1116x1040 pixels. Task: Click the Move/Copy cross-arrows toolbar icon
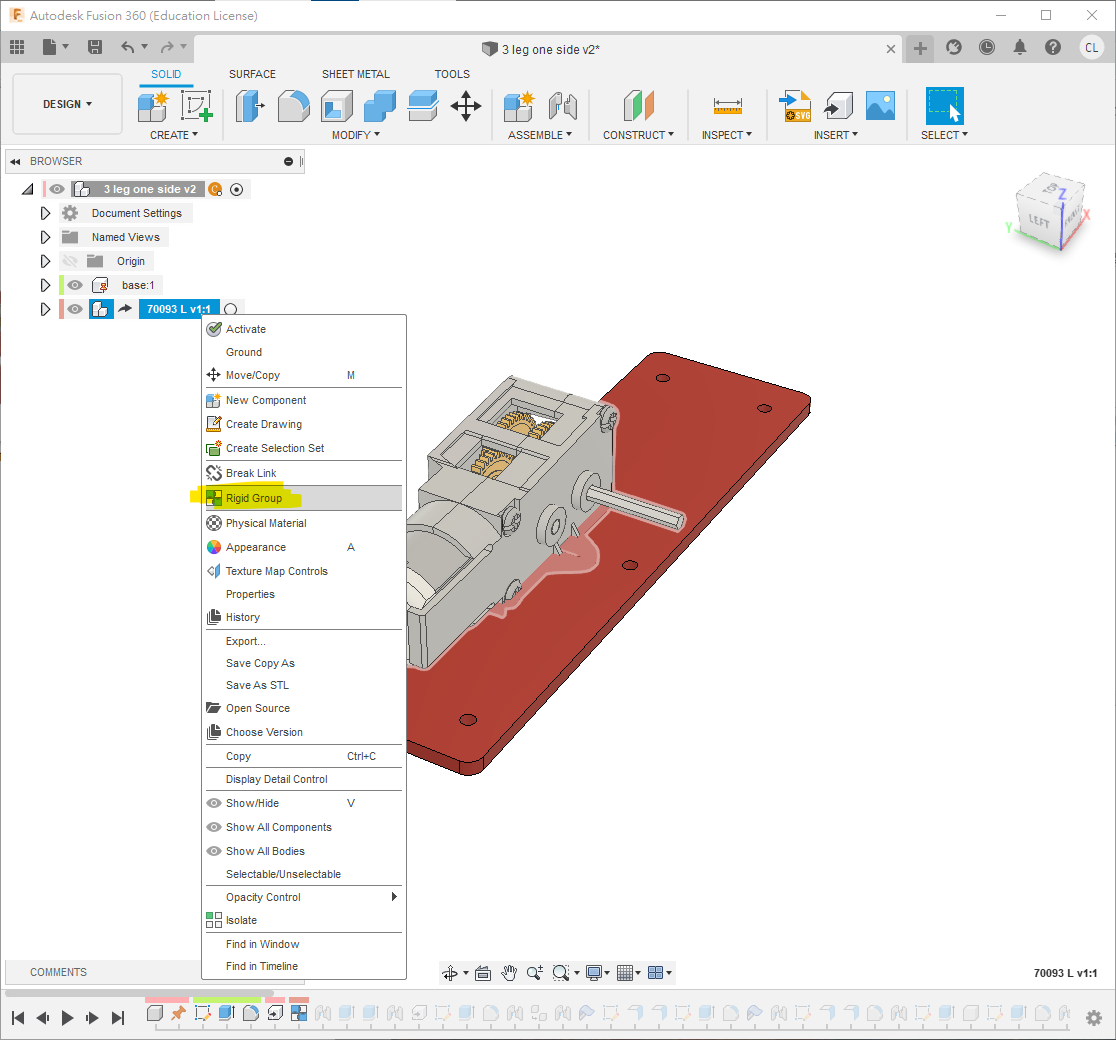[466, 106]
